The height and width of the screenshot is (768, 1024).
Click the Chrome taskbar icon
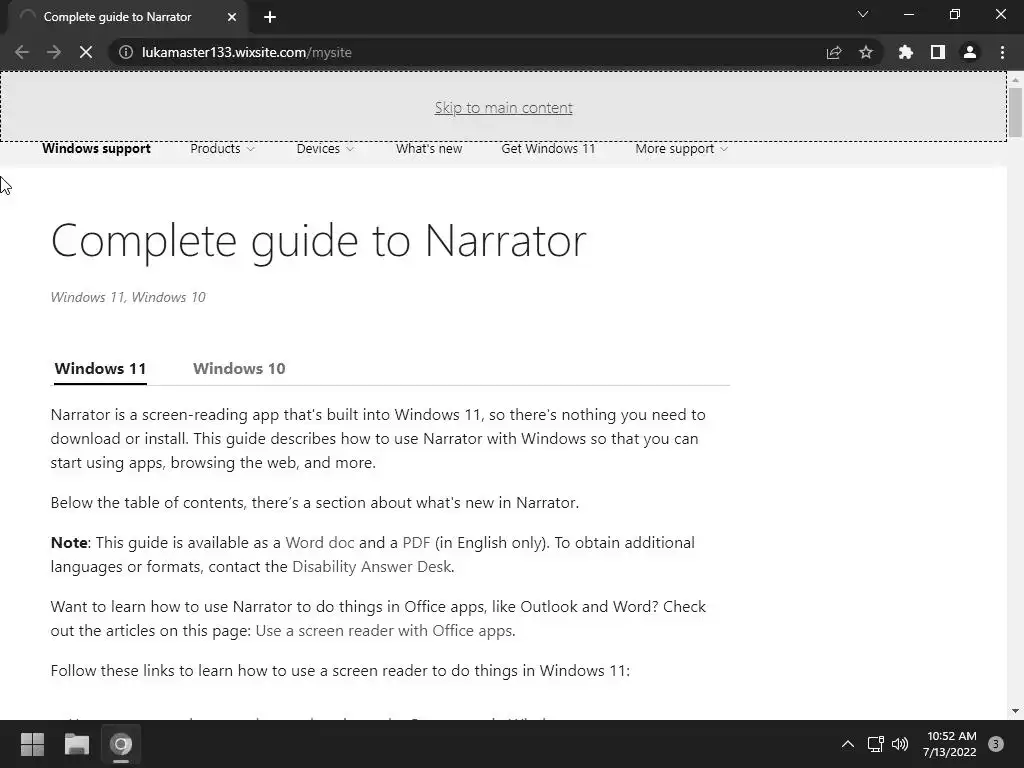click(x=121, y=744)
